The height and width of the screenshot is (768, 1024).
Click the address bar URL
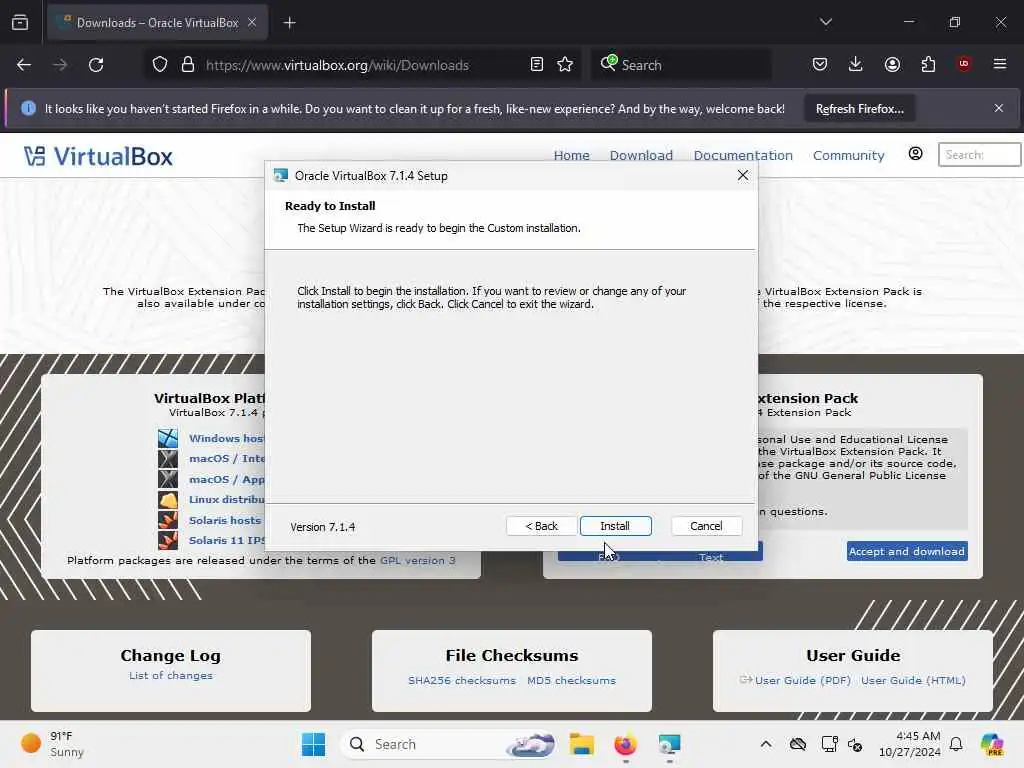point(337,65)
